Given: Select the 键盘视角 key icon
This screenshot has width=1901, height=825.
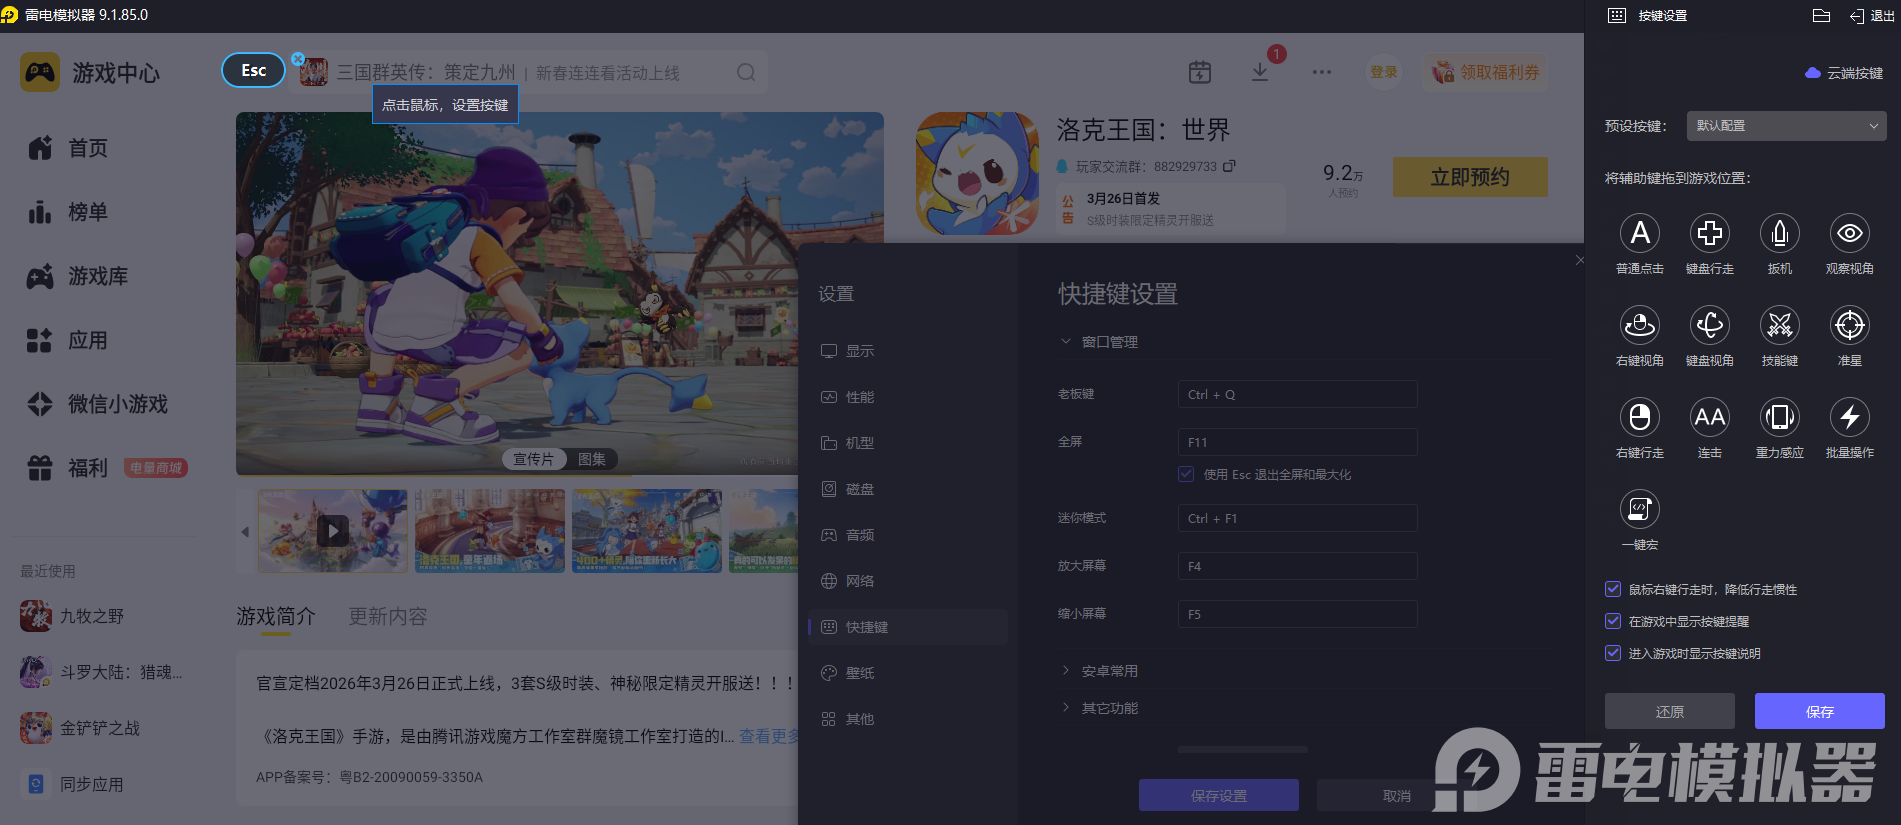Looking at the screenshot, I should 1710,325.
